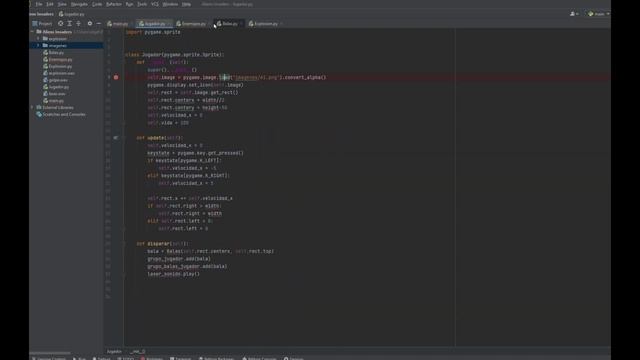Screen dimensions: 640x360
Task: Select explosion.wav in project tree
Action: click(59, 73)
